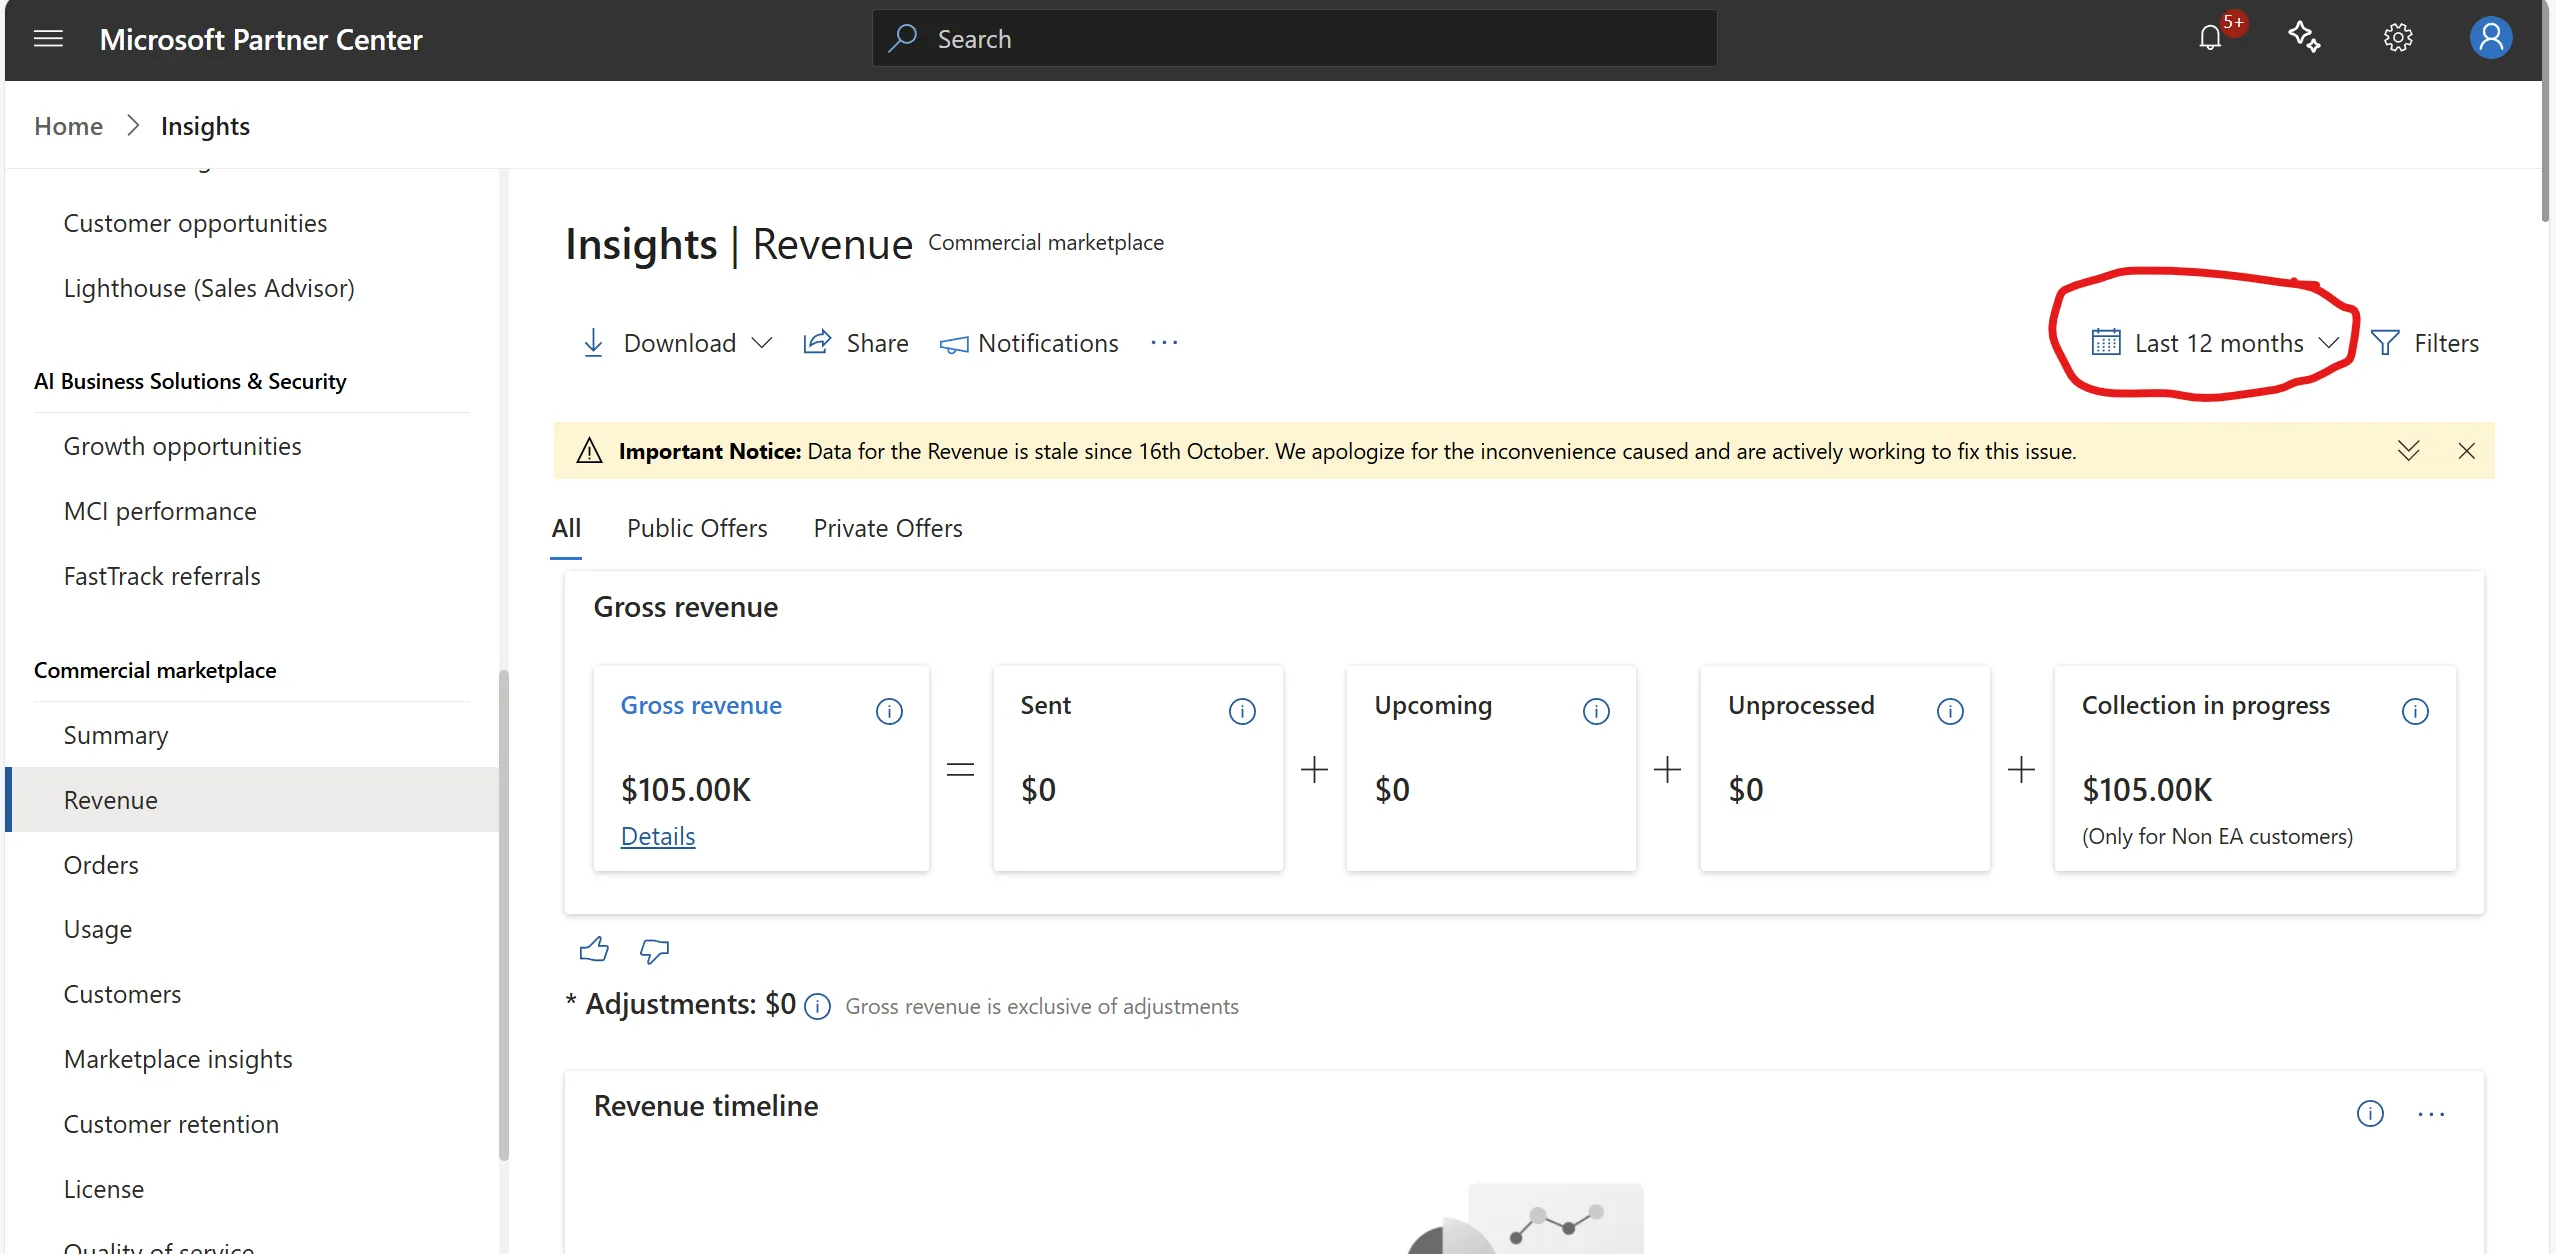Click info icon on Collection in progress card
The height and width of the screenshot is (1254, 2556).
point(2415,711)
